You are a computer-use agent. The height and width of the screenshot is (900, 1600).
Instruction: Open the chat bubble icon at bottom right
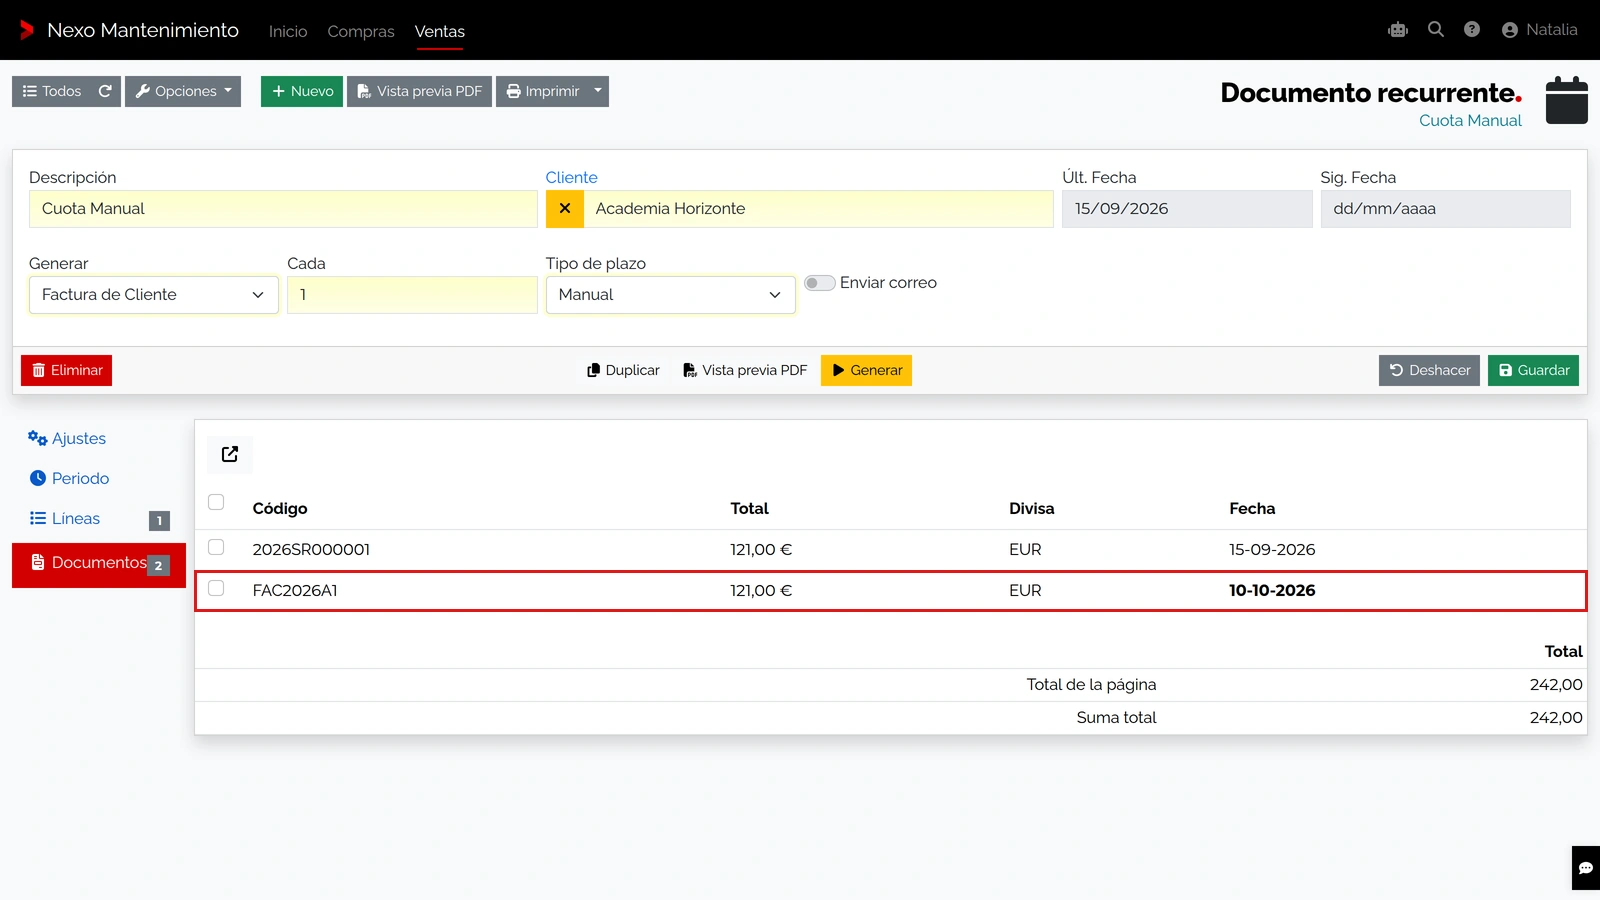tap(1586, 868)
